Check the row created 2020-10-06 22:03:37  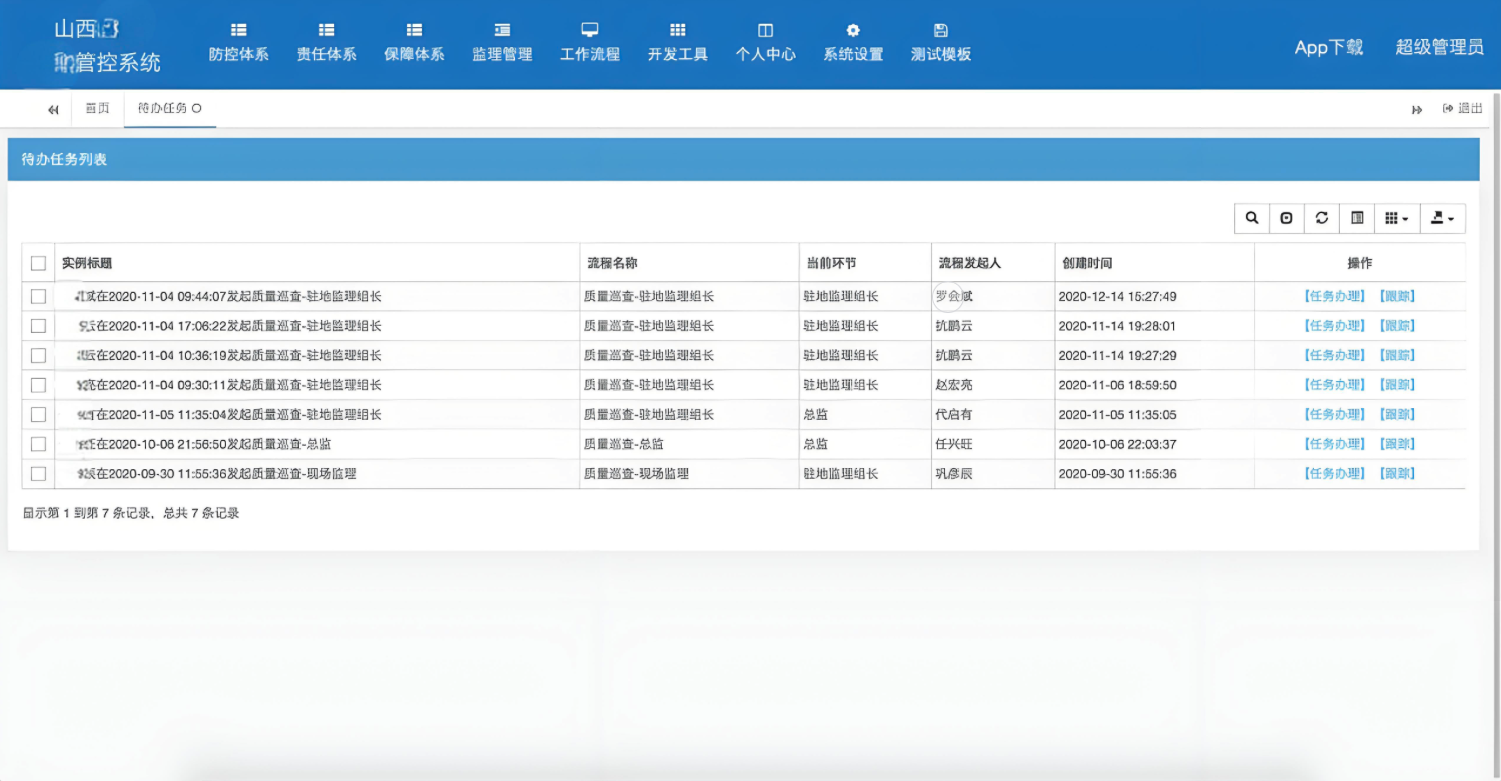click(38, 444)
